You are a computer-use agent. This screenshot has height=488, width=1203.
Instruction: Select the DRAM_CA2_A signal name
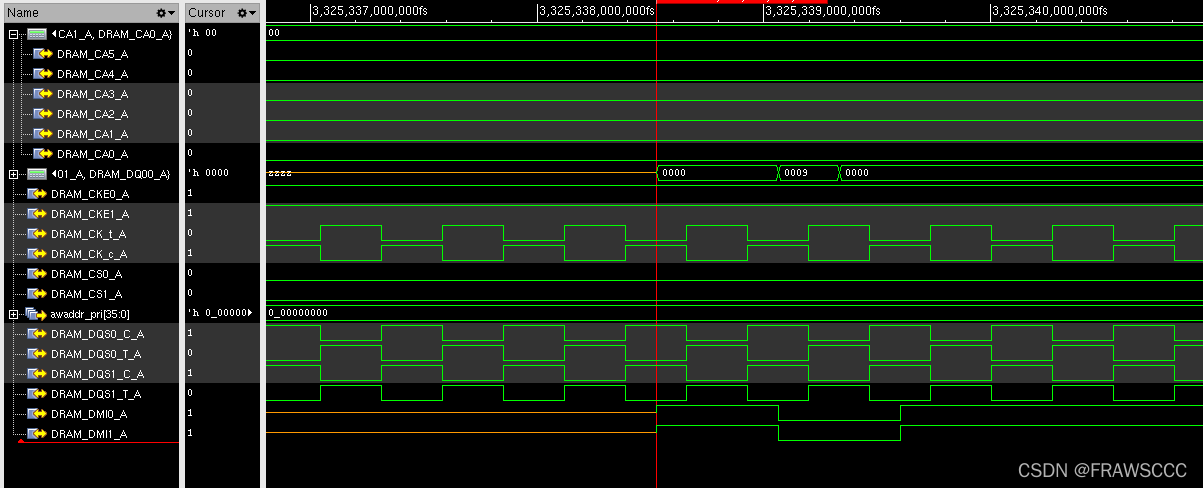tap(92, 114)
